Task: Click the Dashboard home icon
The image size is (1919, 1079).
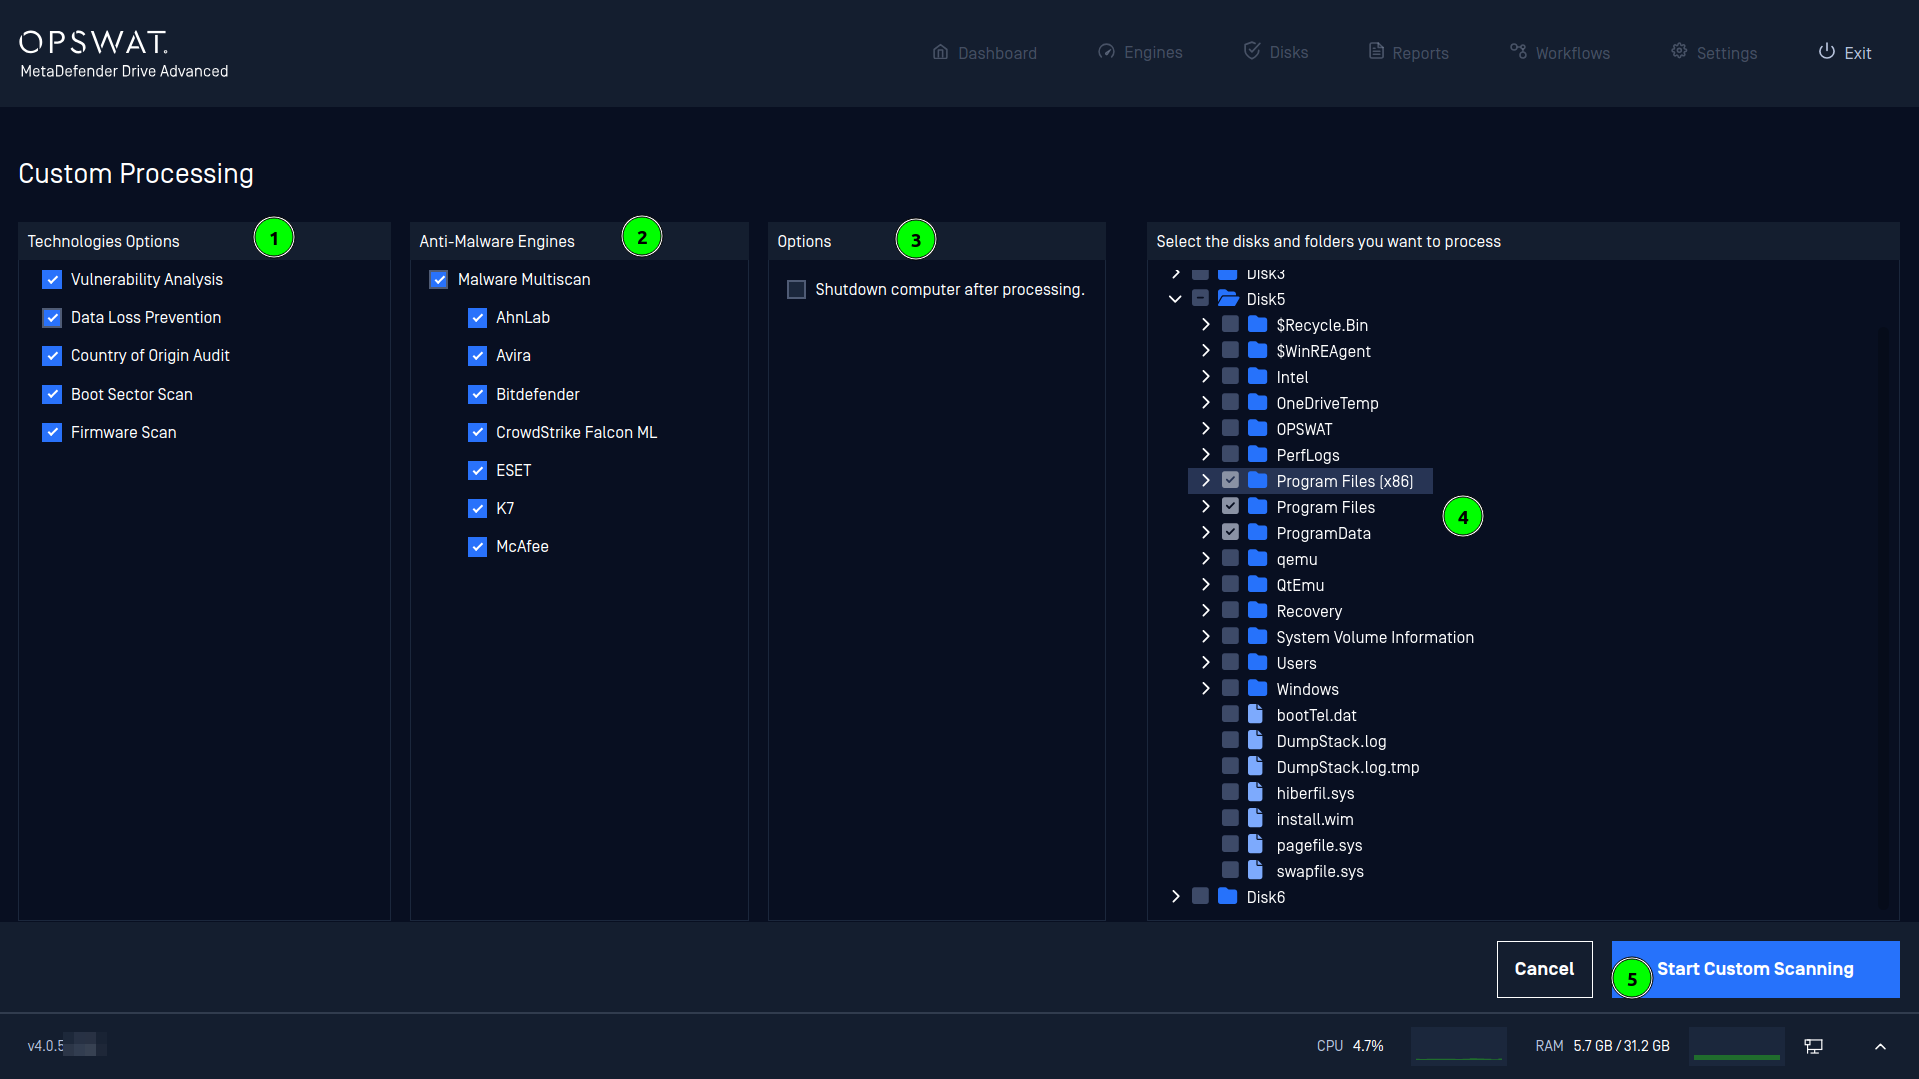Action: coord(940,52)
